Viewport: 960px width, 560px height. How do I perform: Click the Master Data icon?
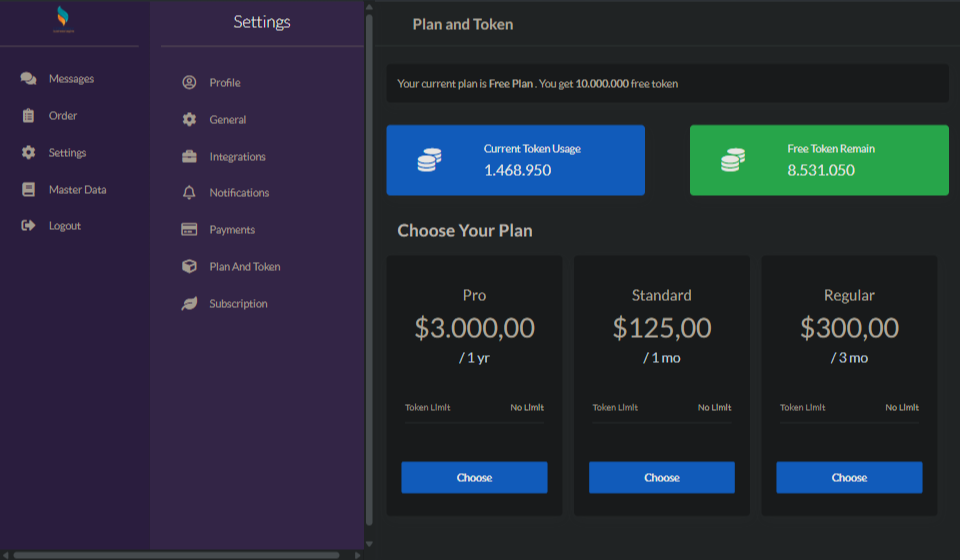[x=28, y=190]
